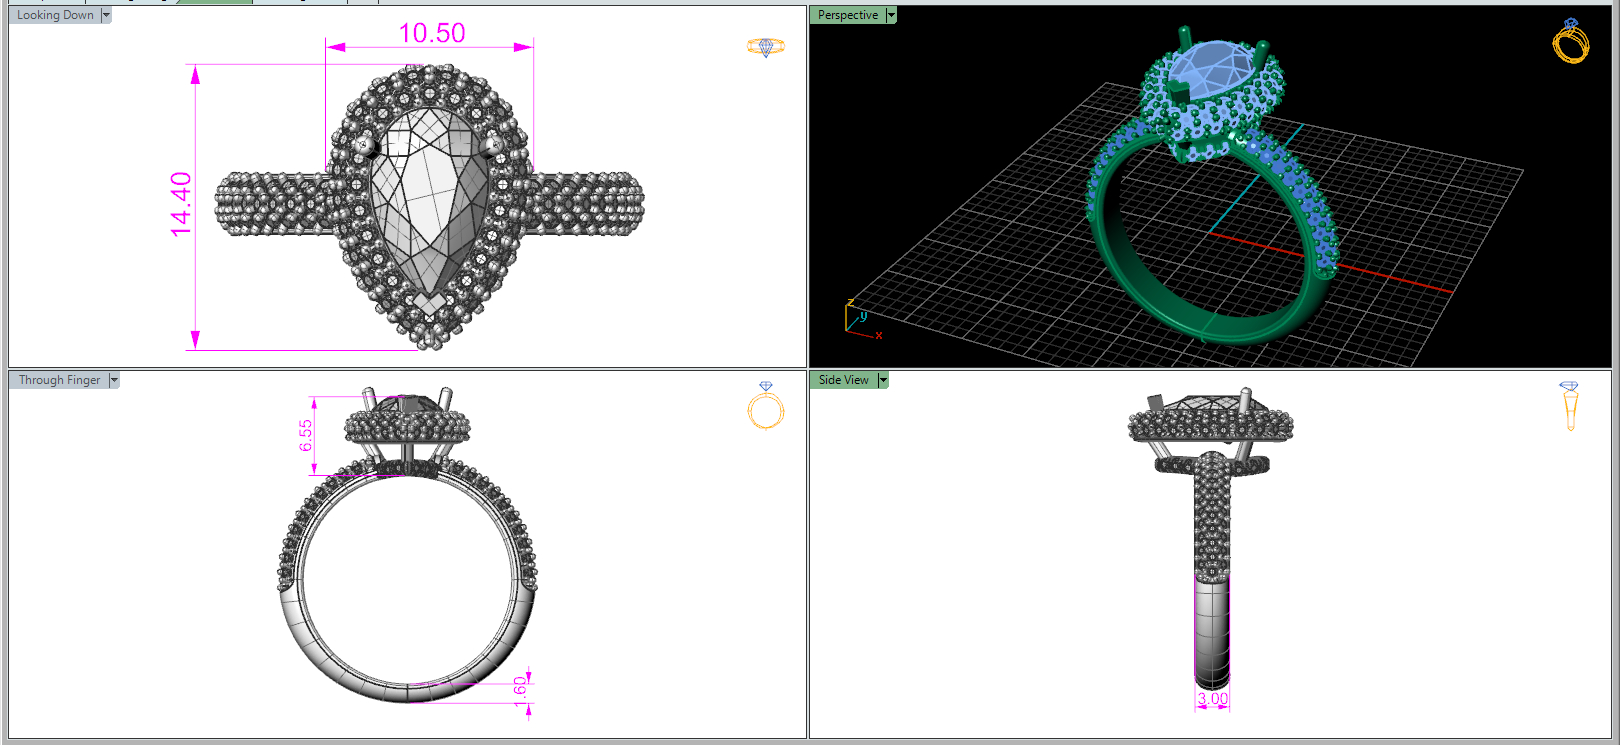The width and height of the screenshot is (1620, 745).
Task: Select the 10.50 width dimension text
Action: pyautogui.click(x=432, y=33)
